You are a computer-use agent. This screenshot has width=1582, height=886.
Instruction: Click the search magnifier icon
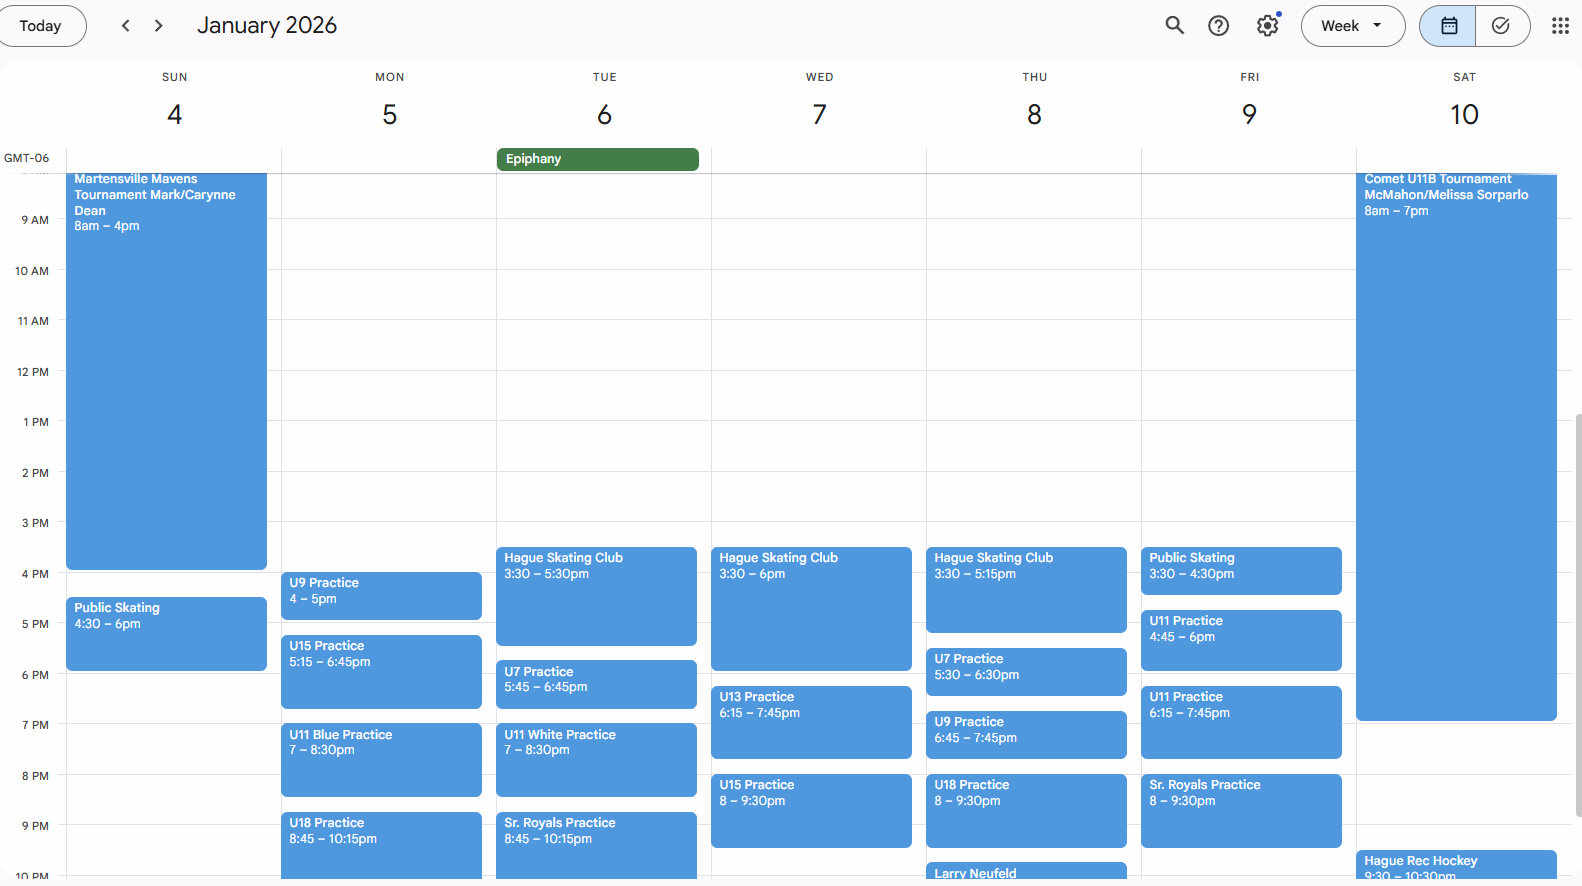click(x=1174, y=26)
